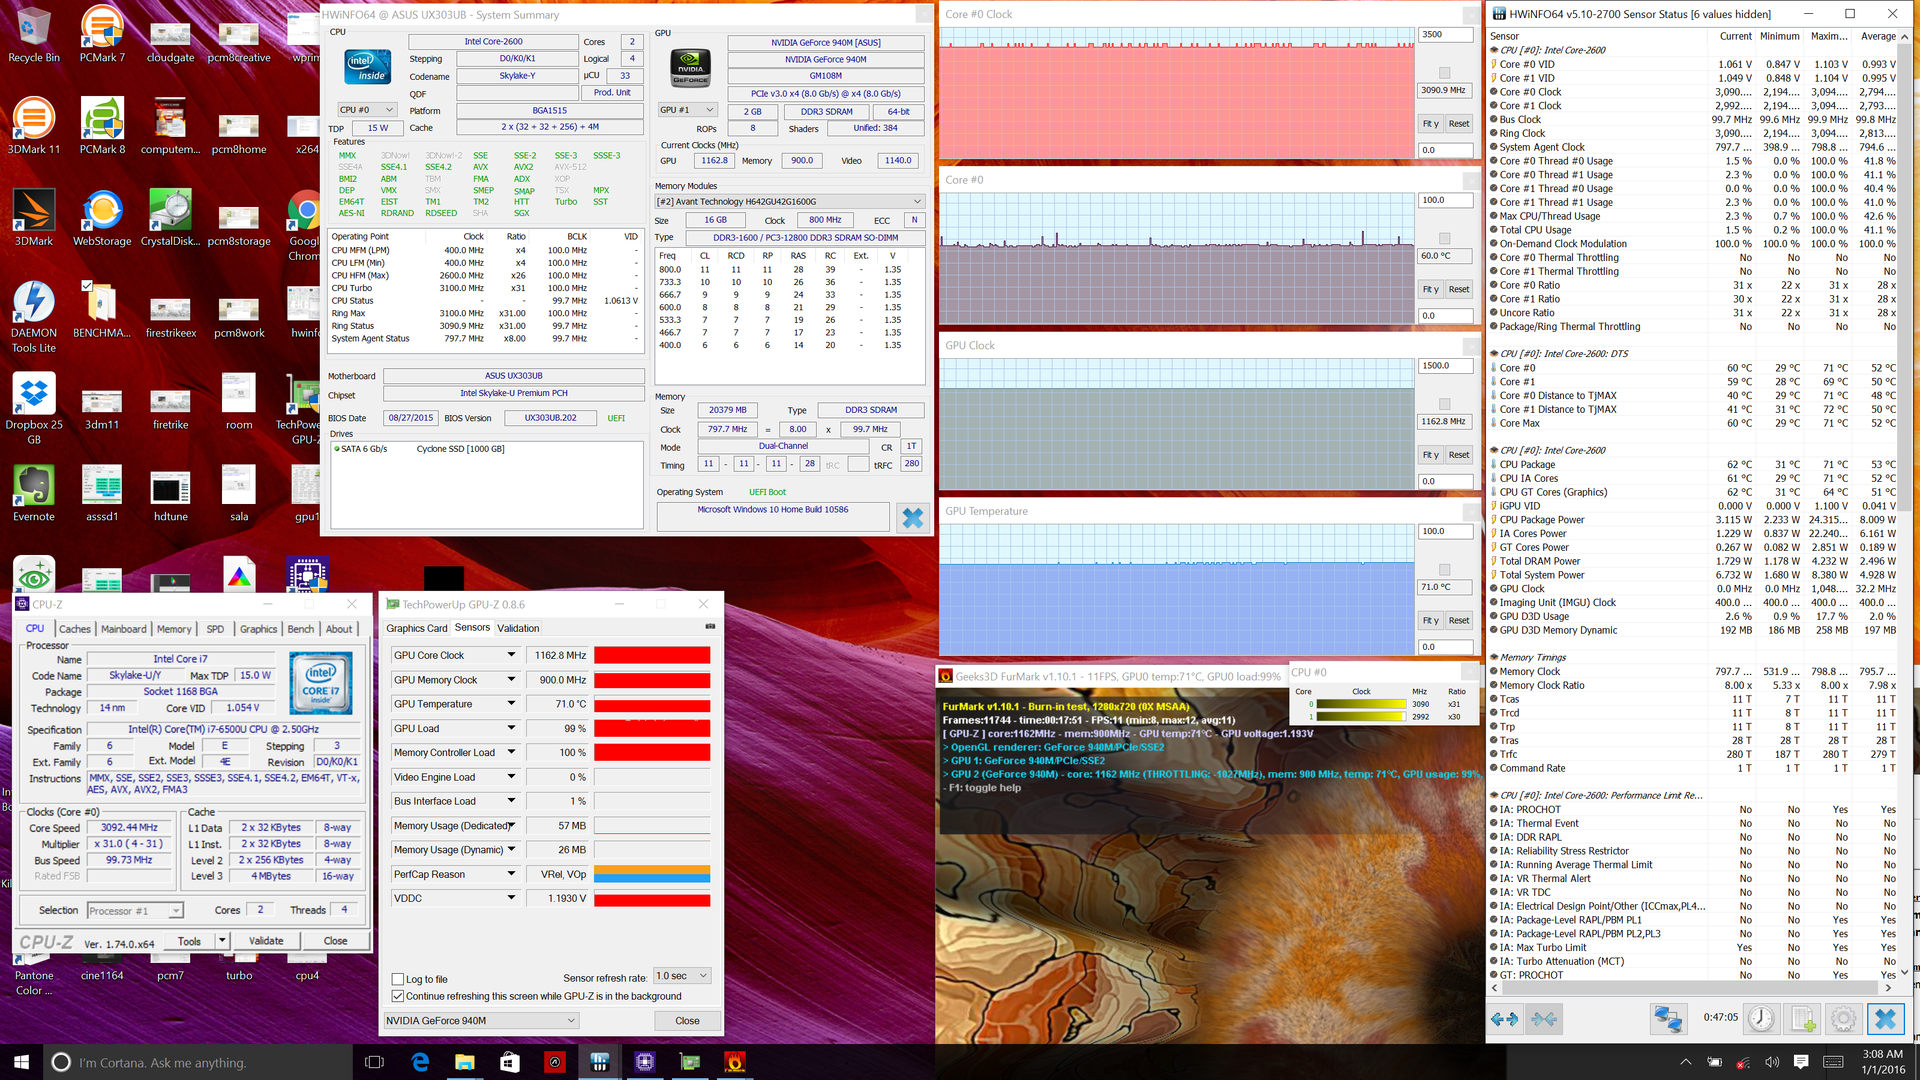Open HWiNFO sensor settings gear icon

point(1844,1019)
